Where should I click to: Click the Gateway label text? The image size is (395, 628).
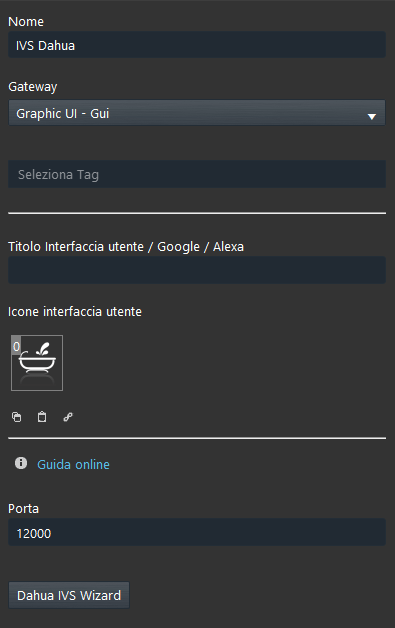coord(33,87)
